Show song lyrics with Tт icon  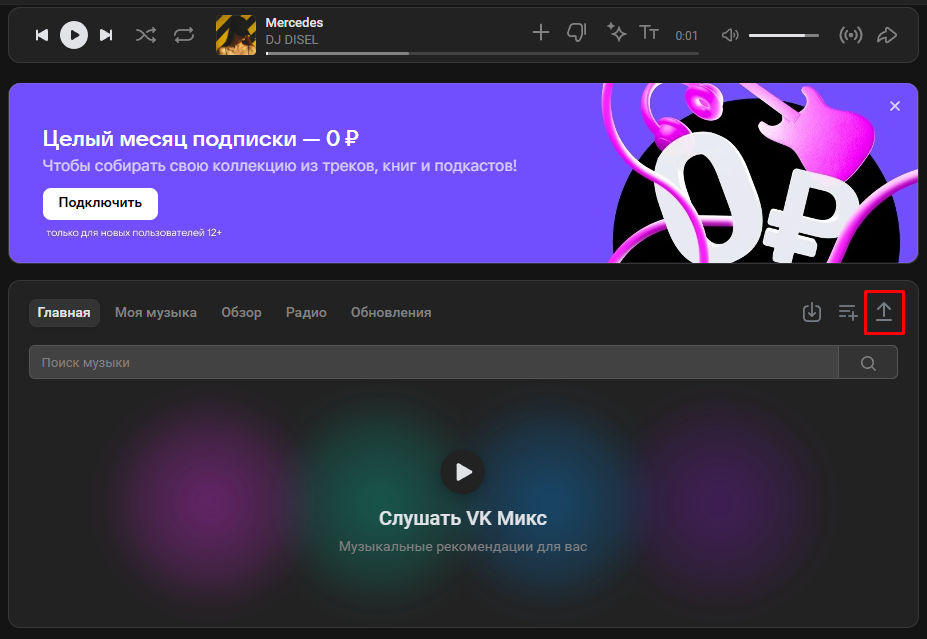click(x=649, y=33)
